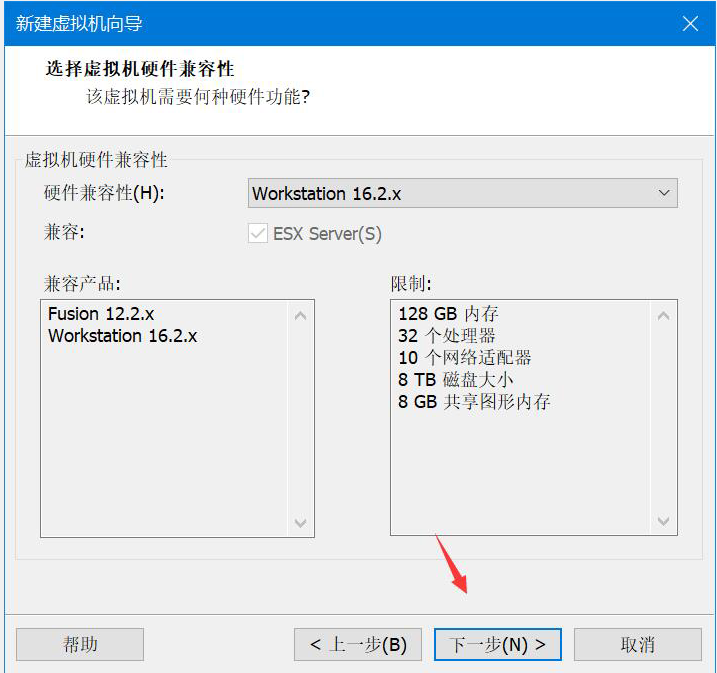Click the 限制 label
Viewport: 717px width, 673px height.
click(x=411, y=283)
